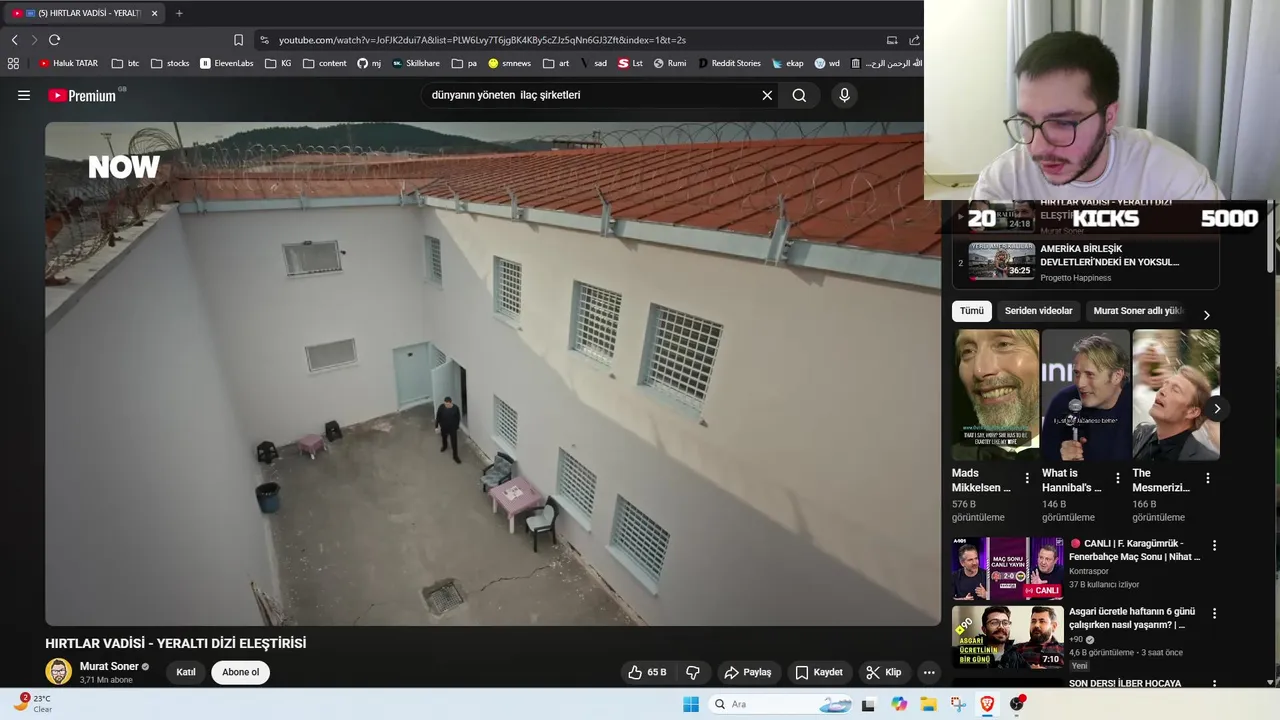This screenshot has width=1280, height=720.
Task: Open the YouTube guide hamburger menu
Action: 24,95
